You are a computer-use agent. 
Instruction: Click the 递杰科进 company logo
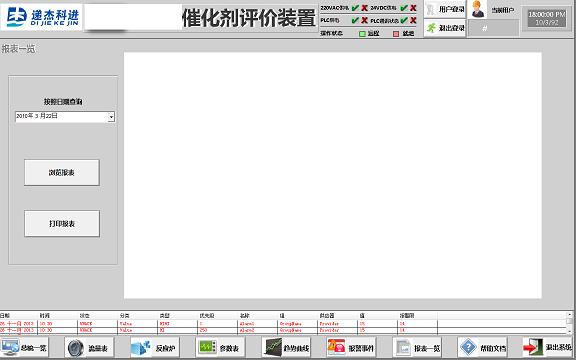[x=42, y=17]
